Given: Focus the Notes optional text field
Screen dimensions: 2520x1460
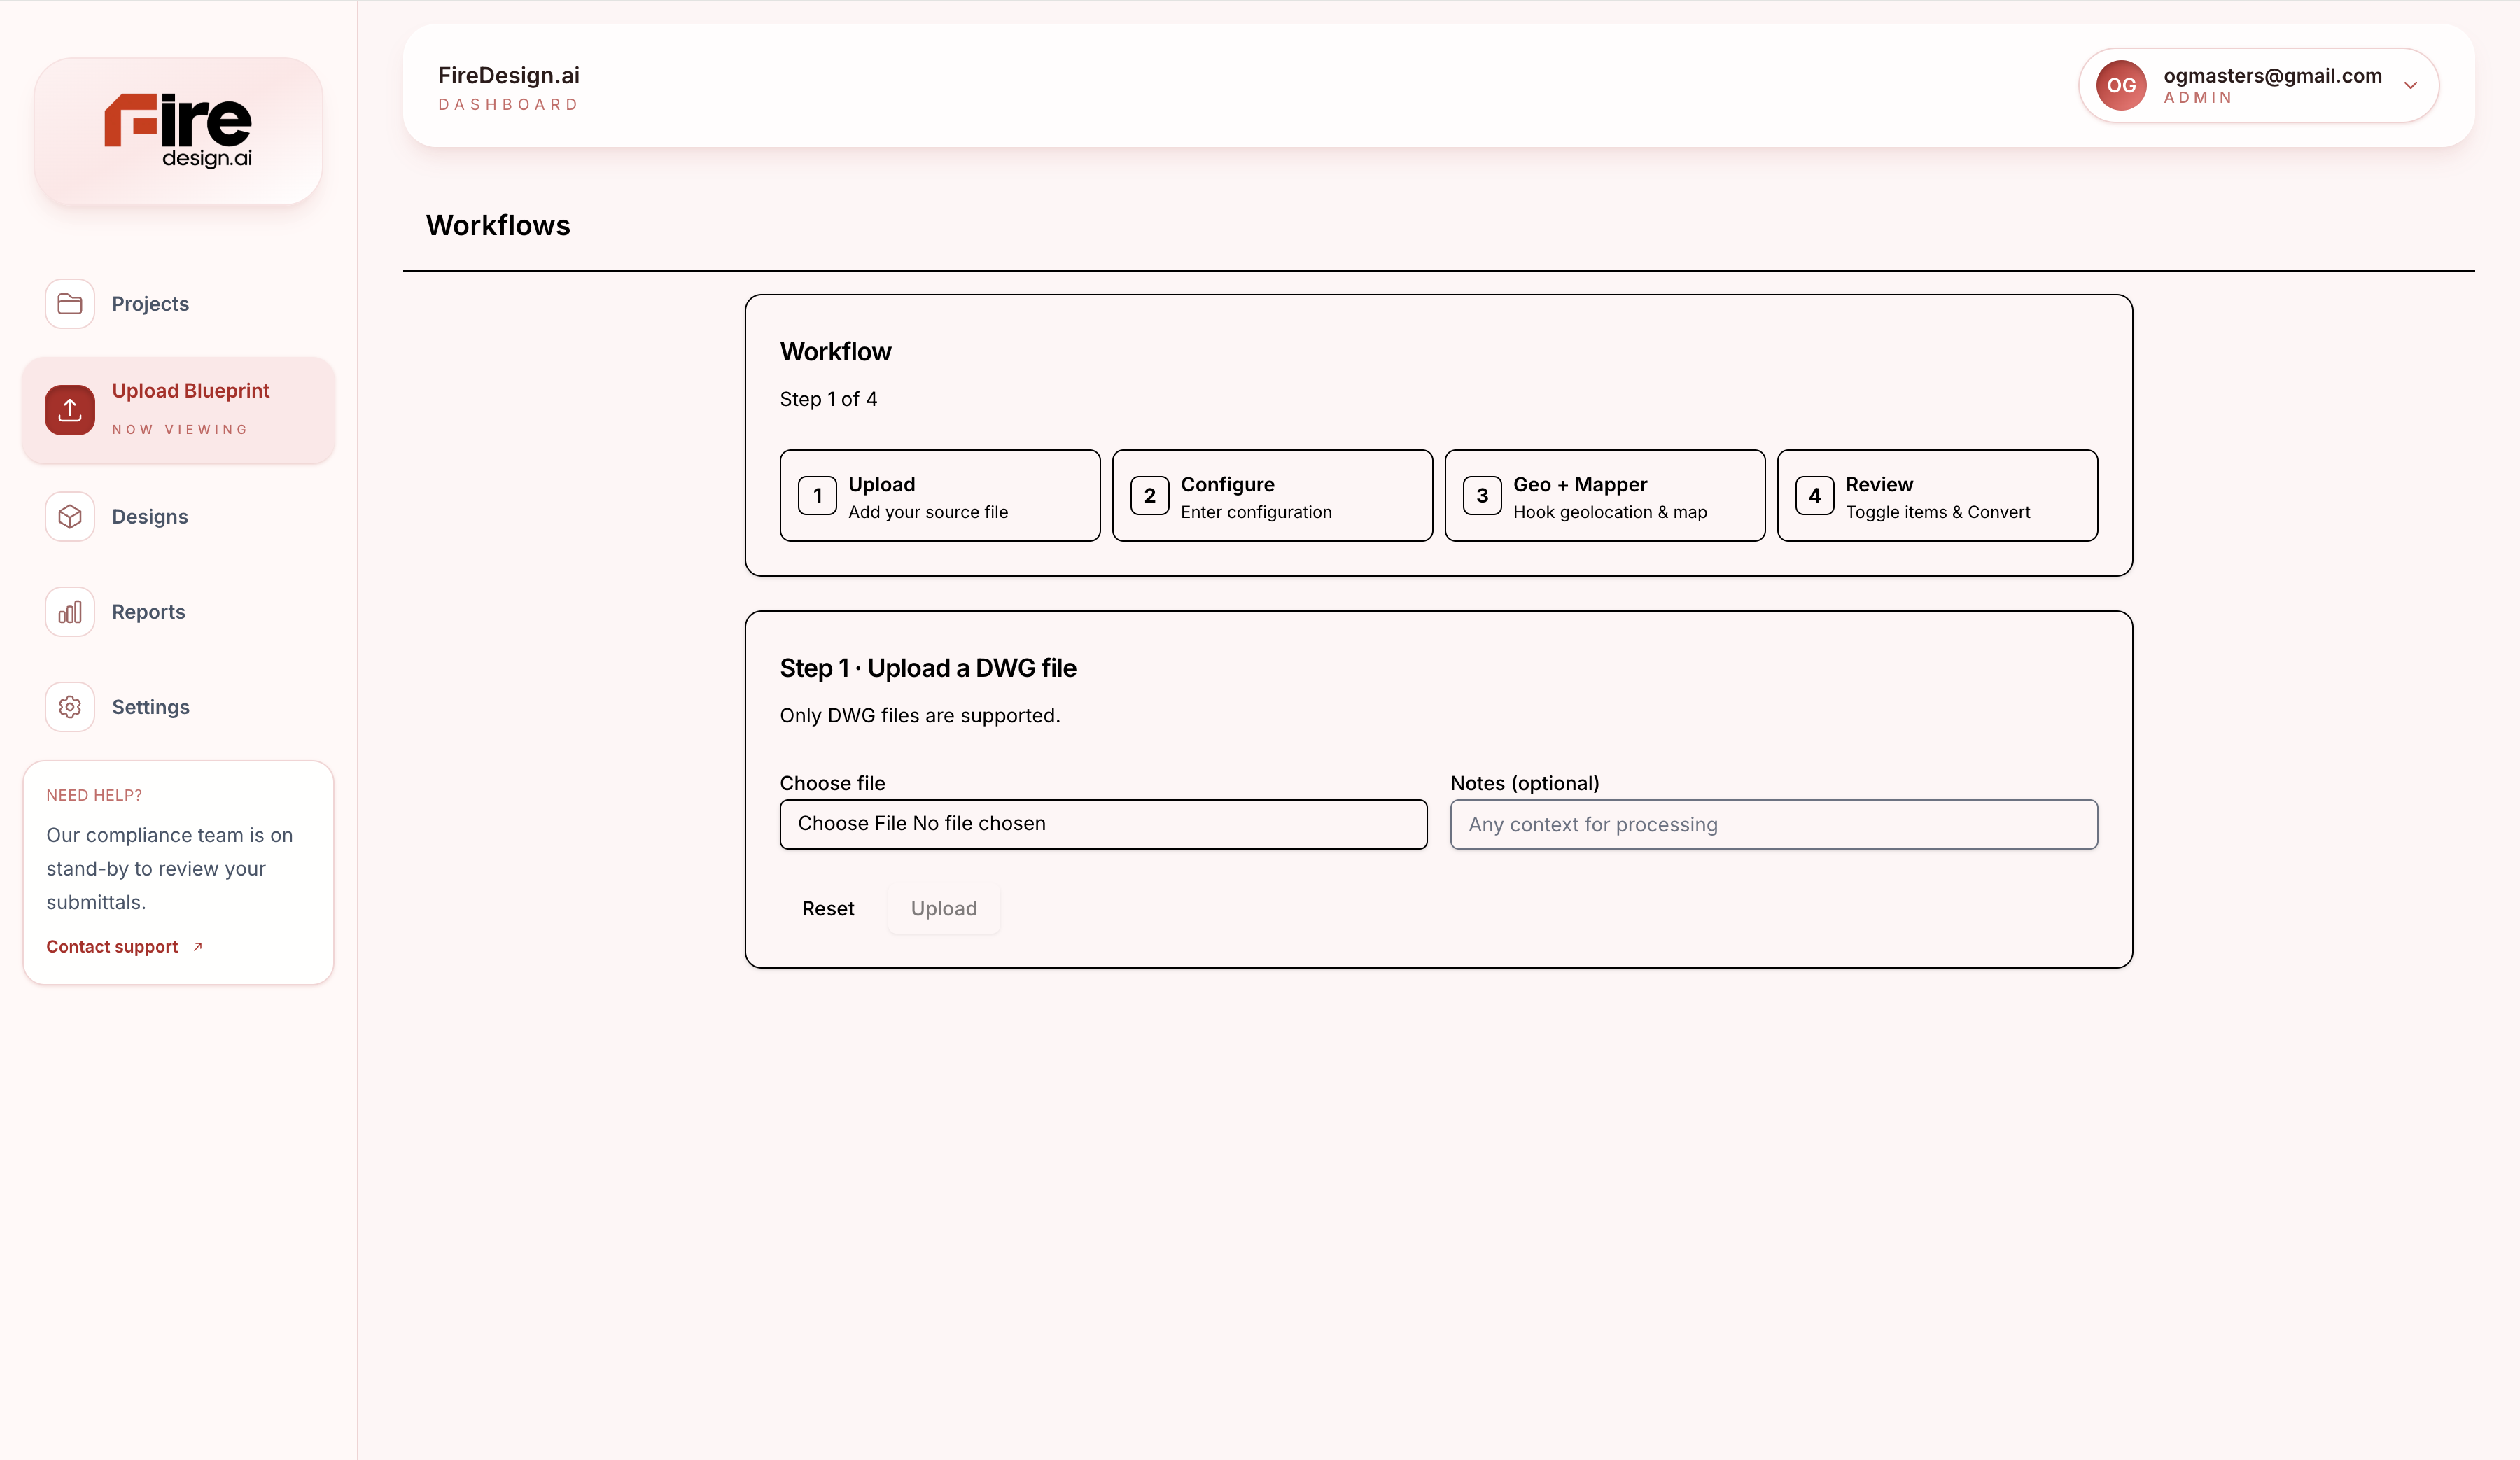Looking at the screenshot, I should (x=1773, y=825).
